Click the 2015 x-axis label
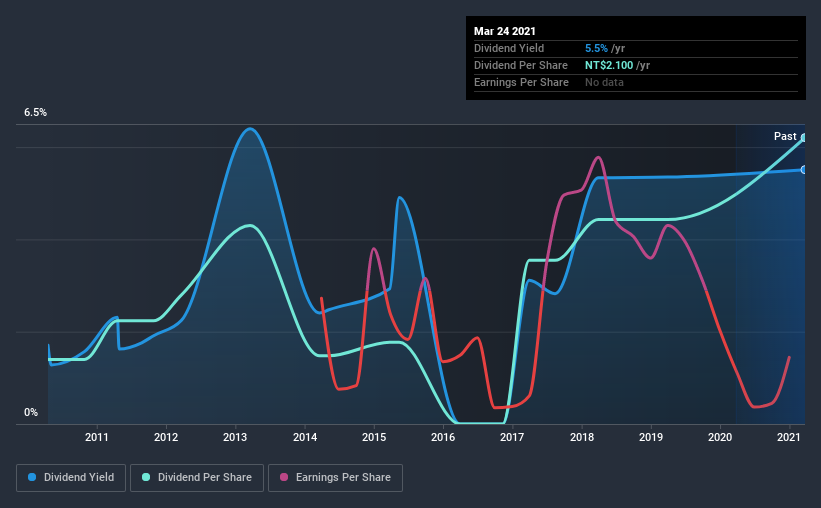 374,437
